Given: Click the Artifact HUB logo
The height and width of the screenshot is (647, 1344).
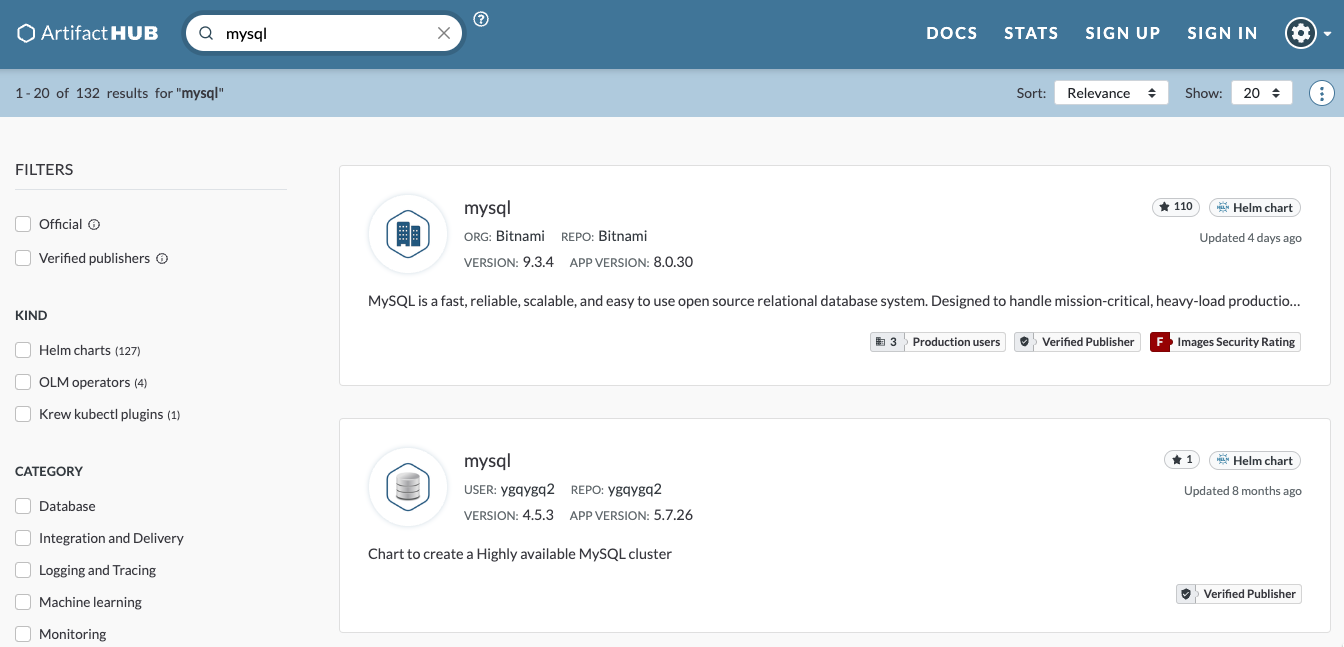Looking at the screenshot, I should click(88, 33).
